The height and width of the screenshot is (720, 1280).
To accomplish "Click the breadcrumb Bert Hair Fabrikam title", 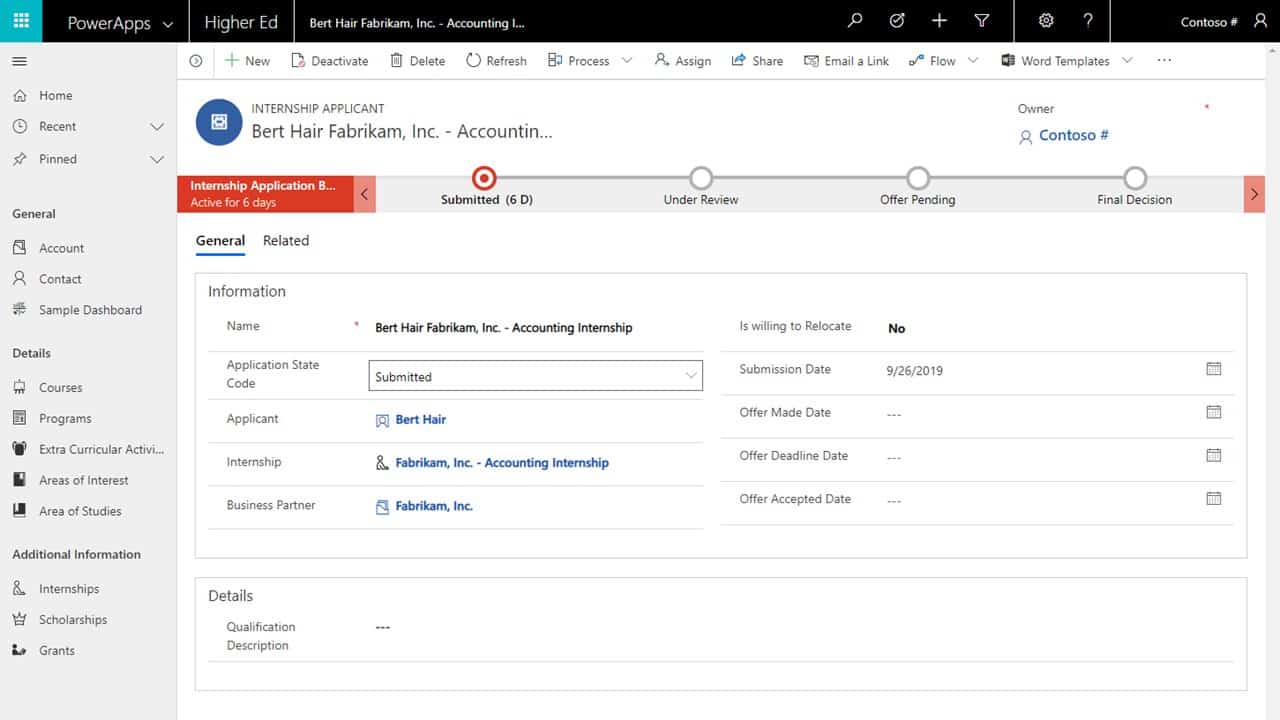I will click(417, 23).
